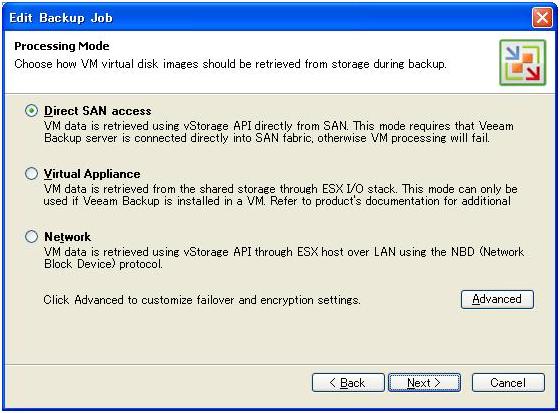Click the Edit Backup Job title bar

(268, 18)
